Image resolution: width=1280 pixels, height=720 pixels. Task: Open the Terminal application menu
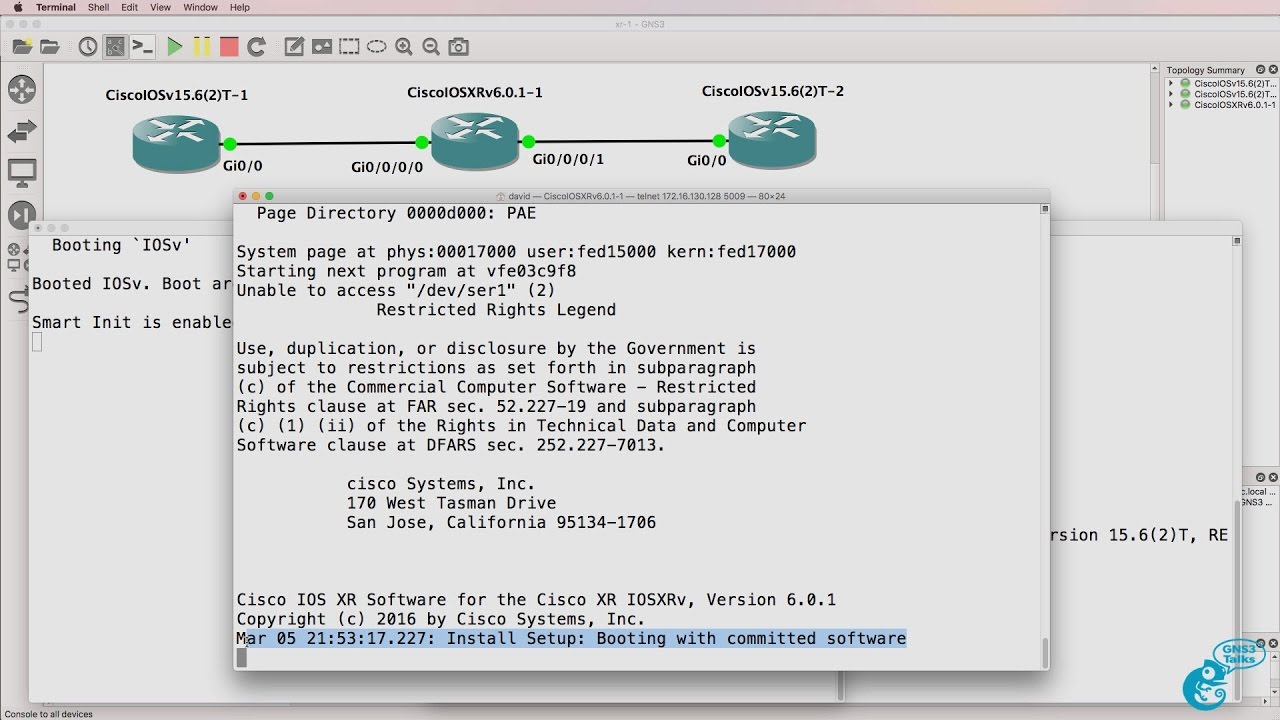coord(55,7)
